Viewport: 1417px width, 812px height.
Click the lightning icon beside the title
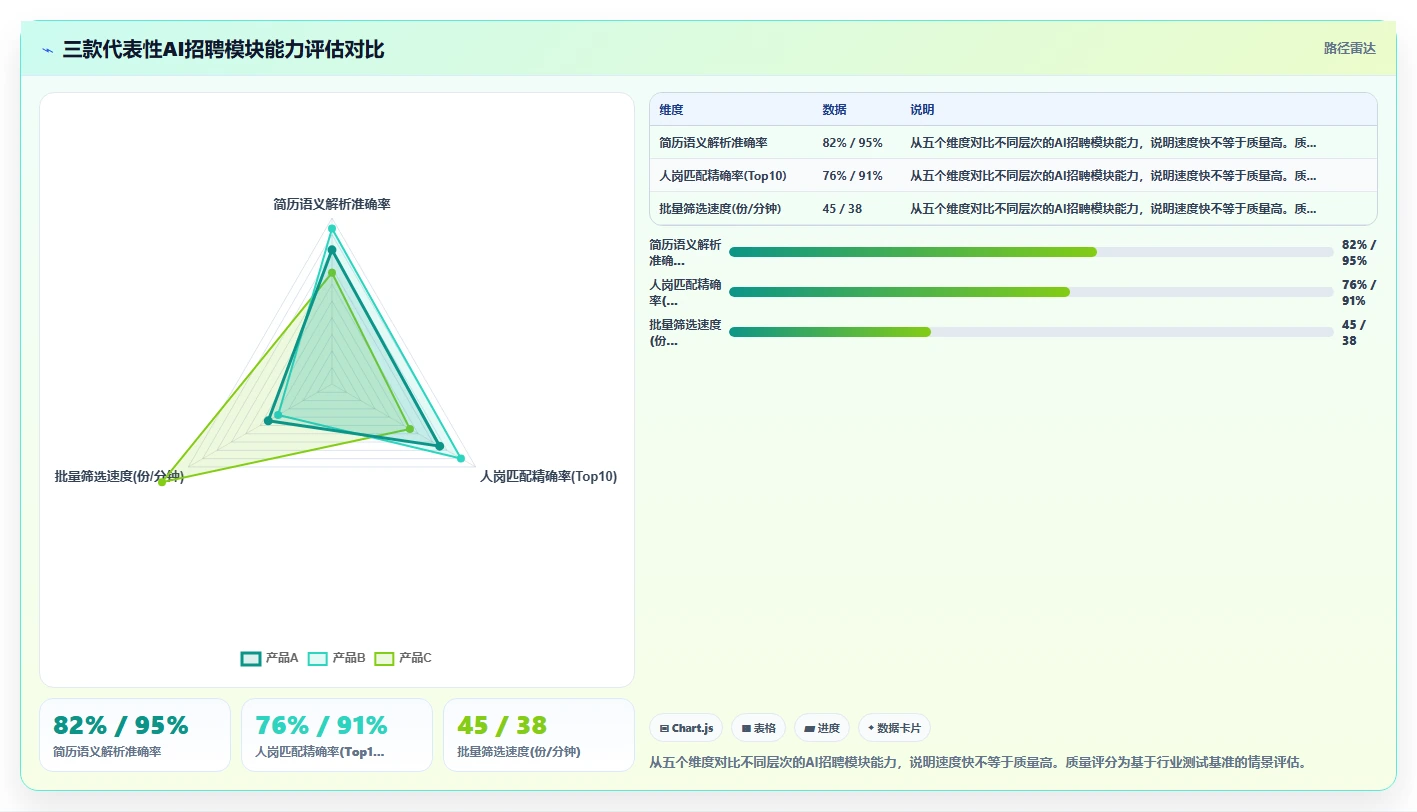point(48,50)
